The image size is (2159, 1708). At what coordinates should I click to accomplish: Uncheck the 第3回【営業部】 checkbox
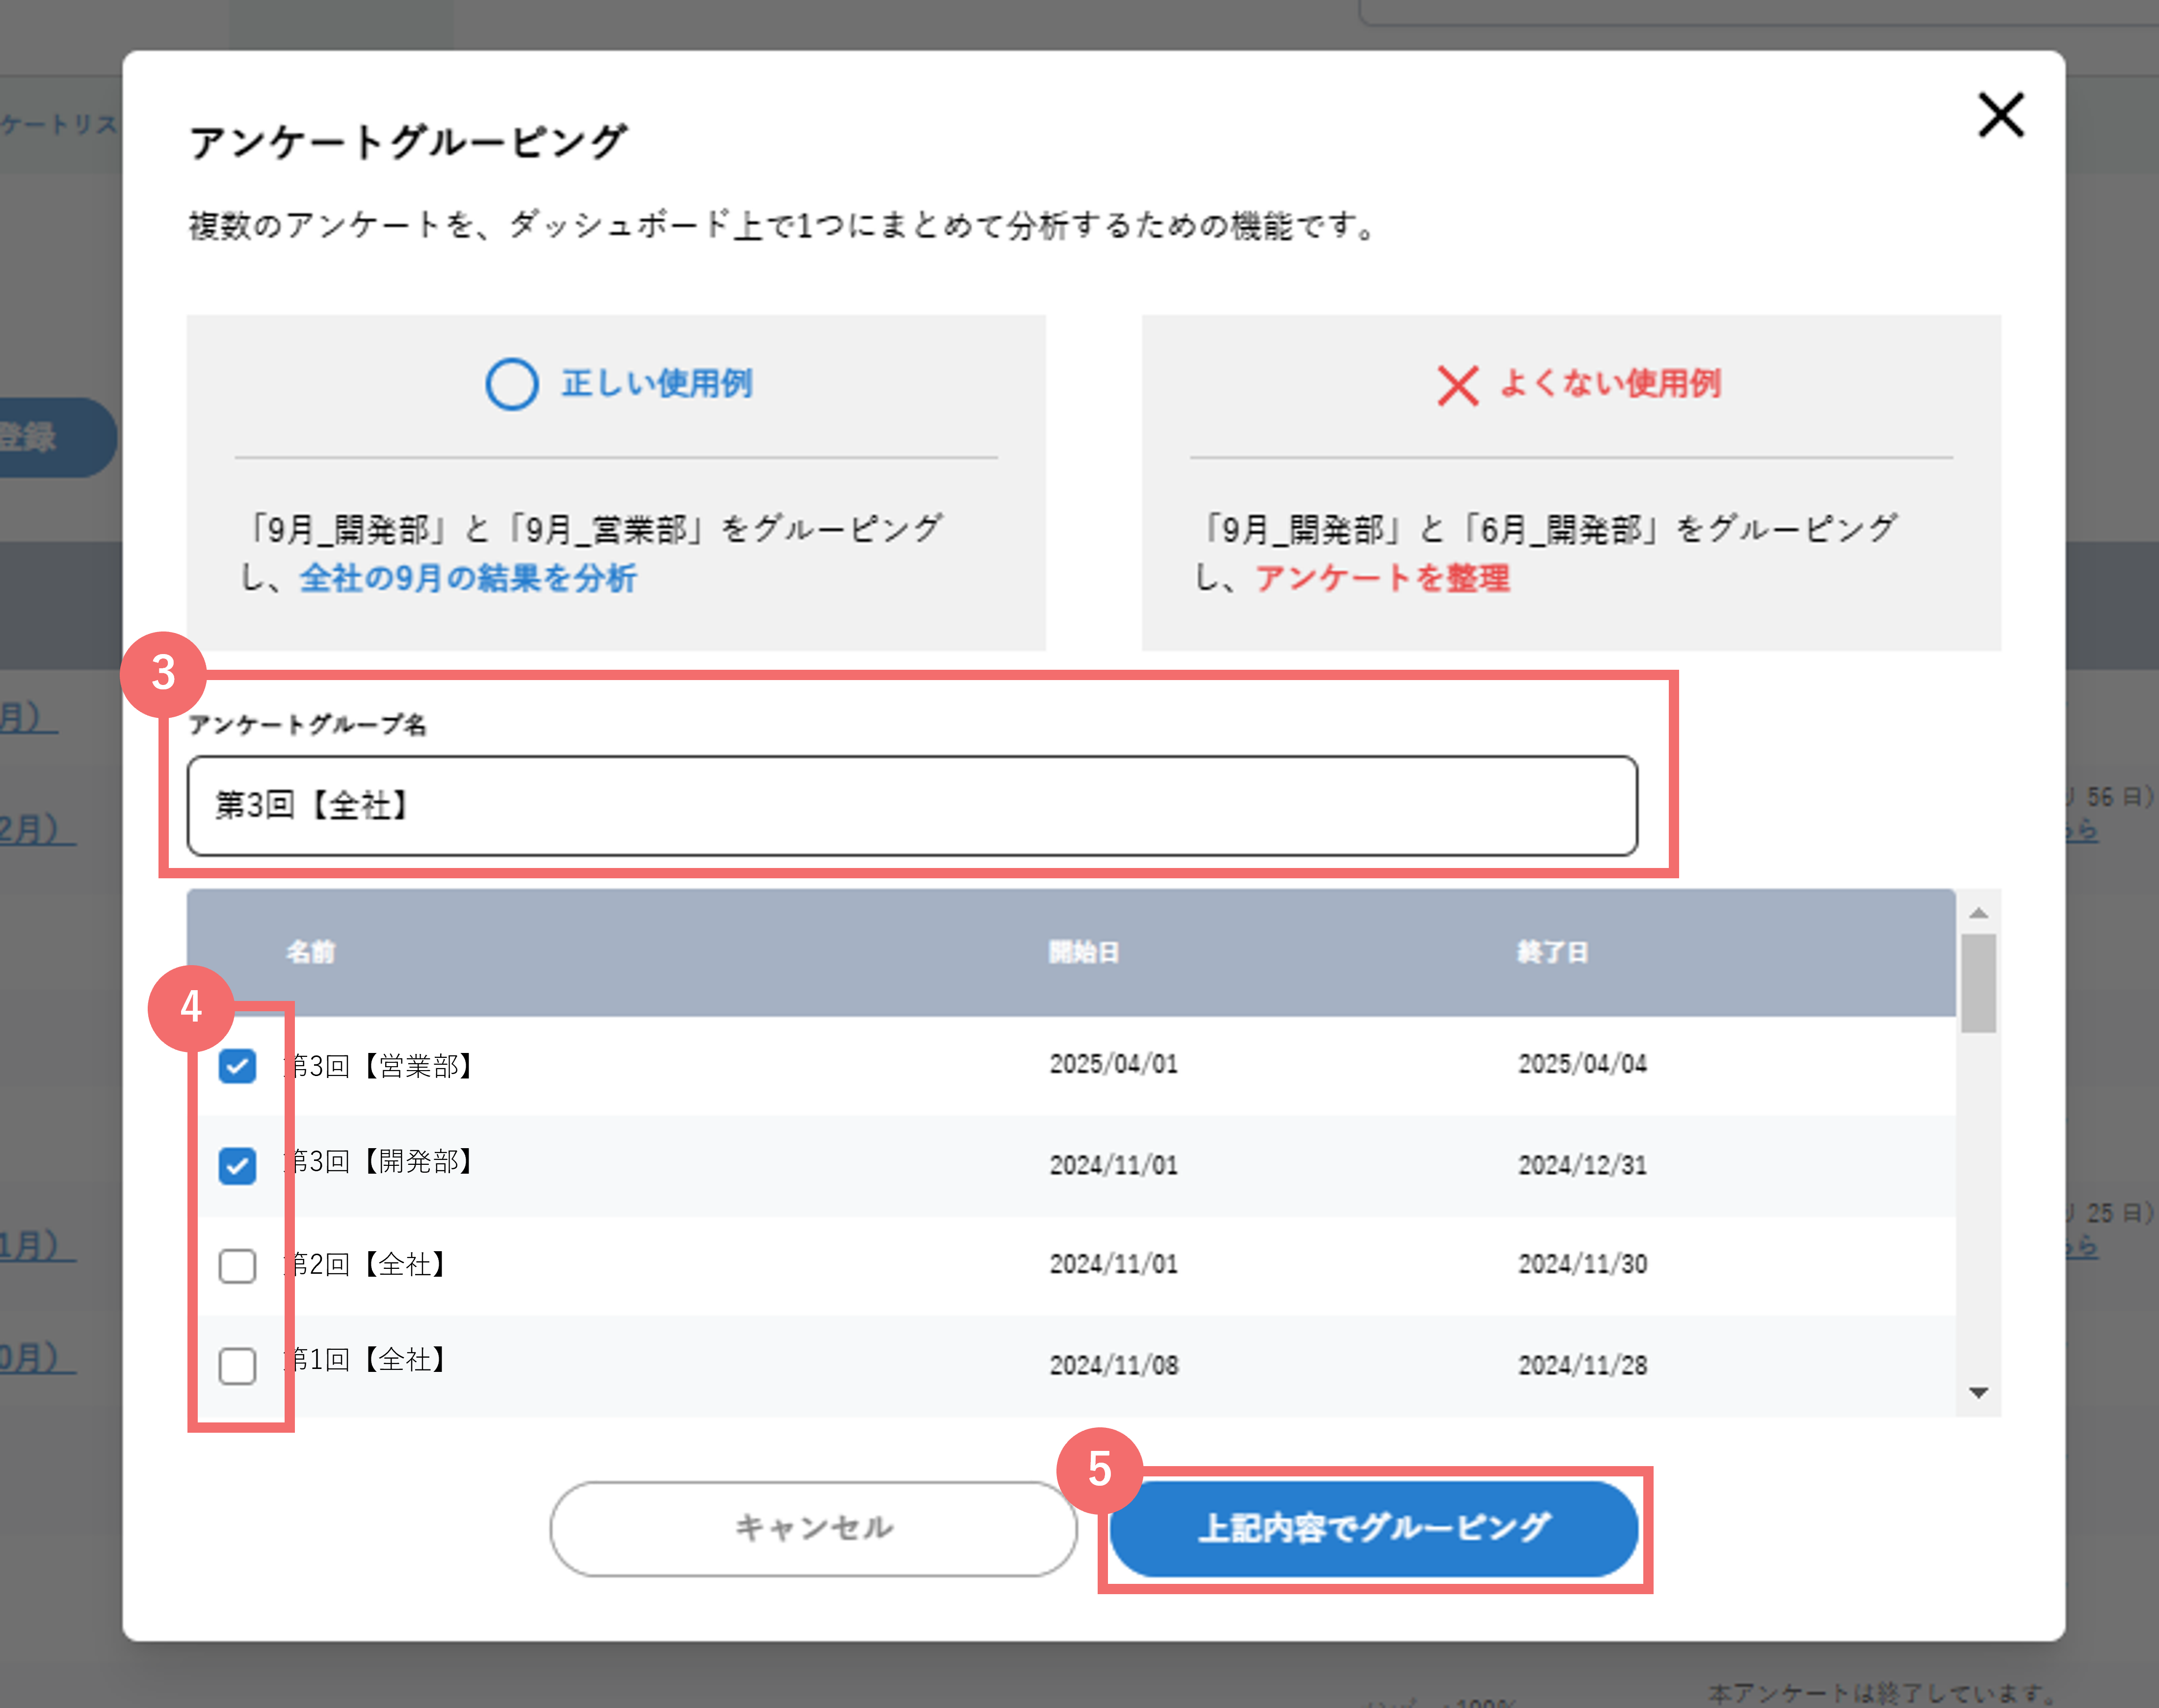pyautogui.click(x=237, y=1066)
